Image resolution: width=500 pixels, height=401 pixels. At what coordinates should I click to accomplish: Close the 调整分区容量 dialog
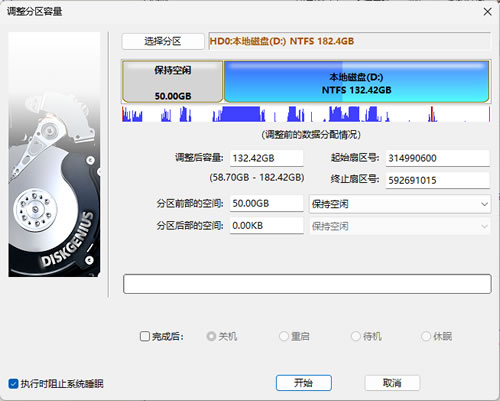tap(487, 12)
